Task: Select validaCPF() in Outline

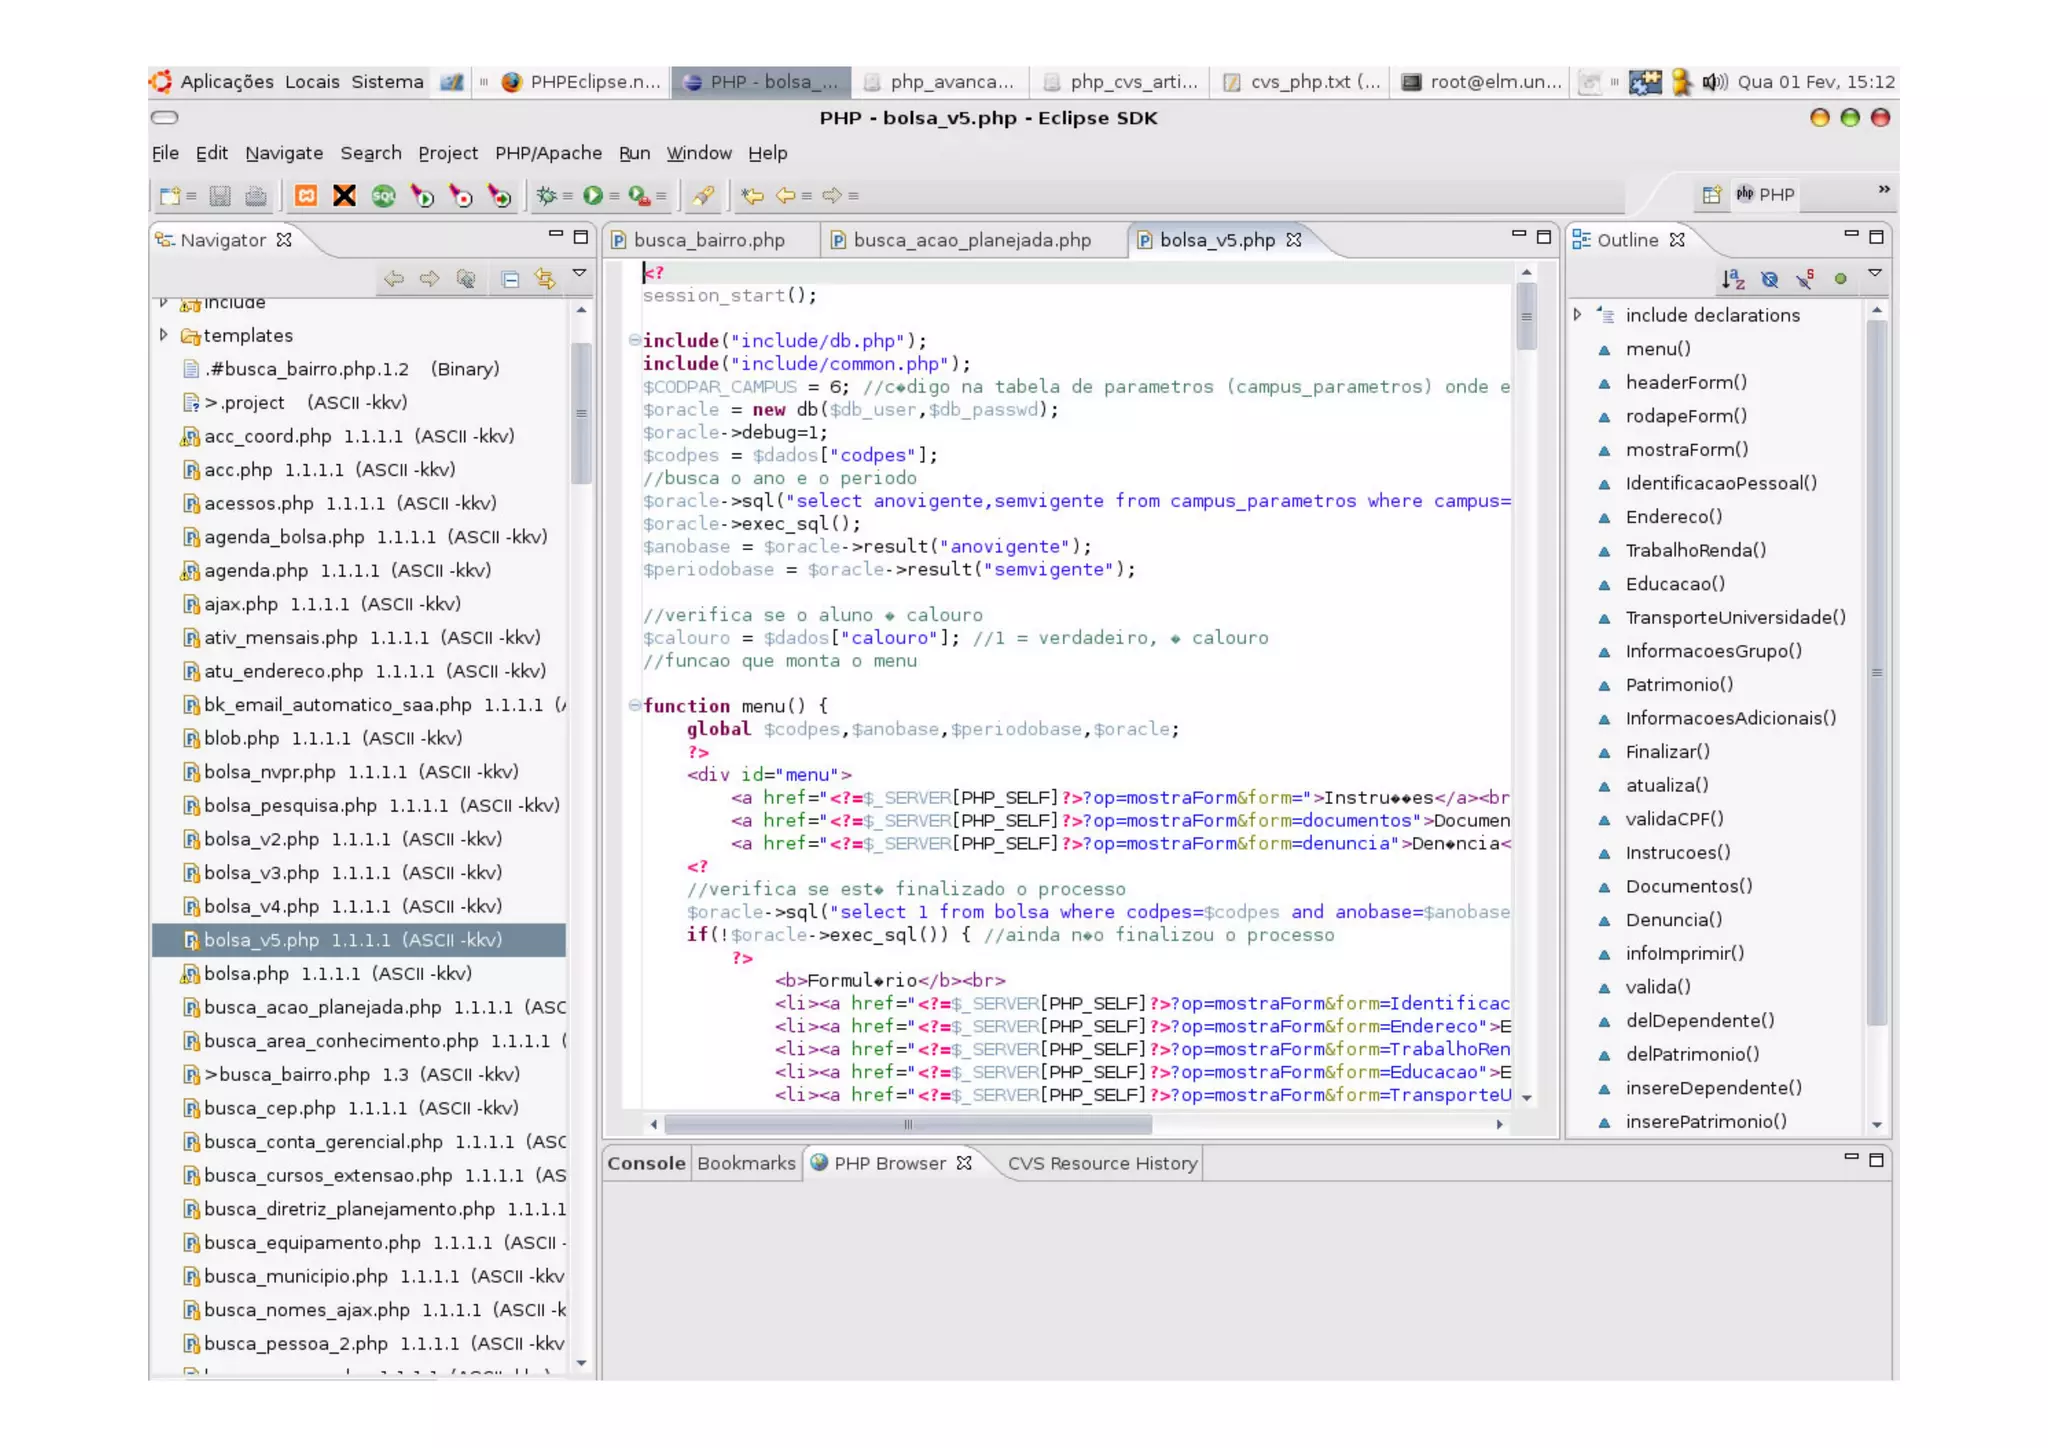Action: pyautogui.click(x=1674, y=819)
